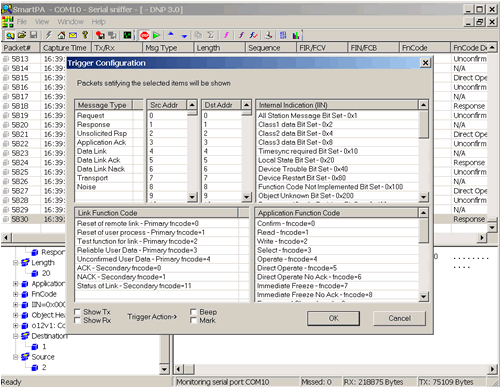Select Unsolicited Rsp in Message Type list
The height and width of the screenshot is (387, 500).
point(102,133)
